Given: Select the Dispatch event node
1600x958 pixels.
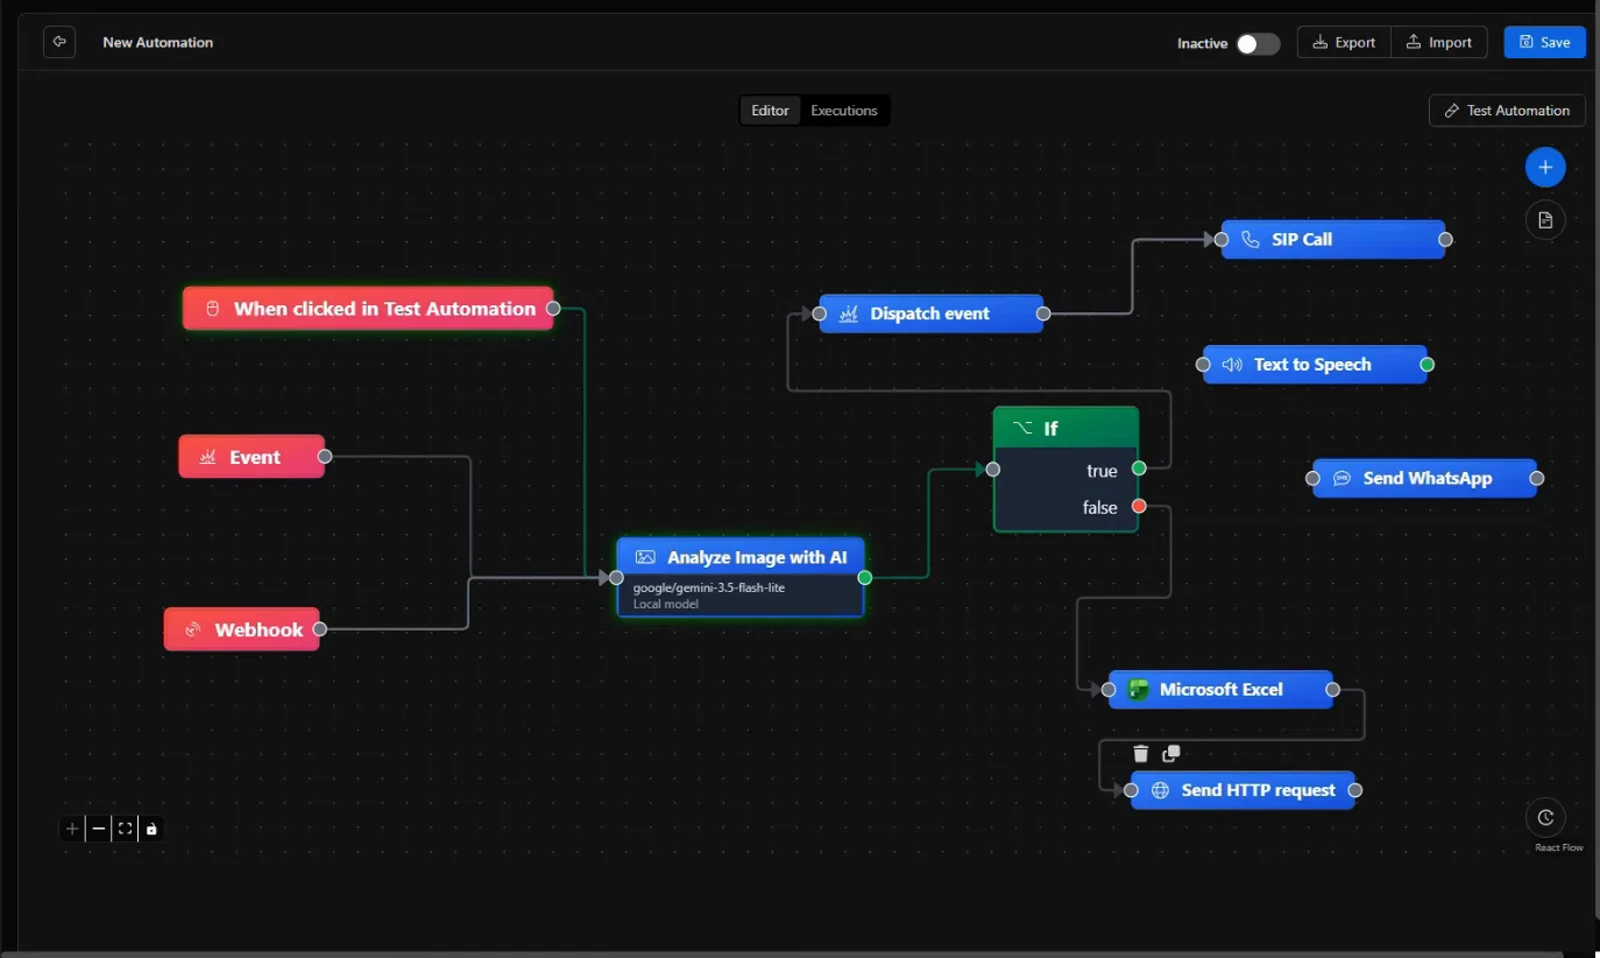Looking at the screenshot, I should [931, 313].
